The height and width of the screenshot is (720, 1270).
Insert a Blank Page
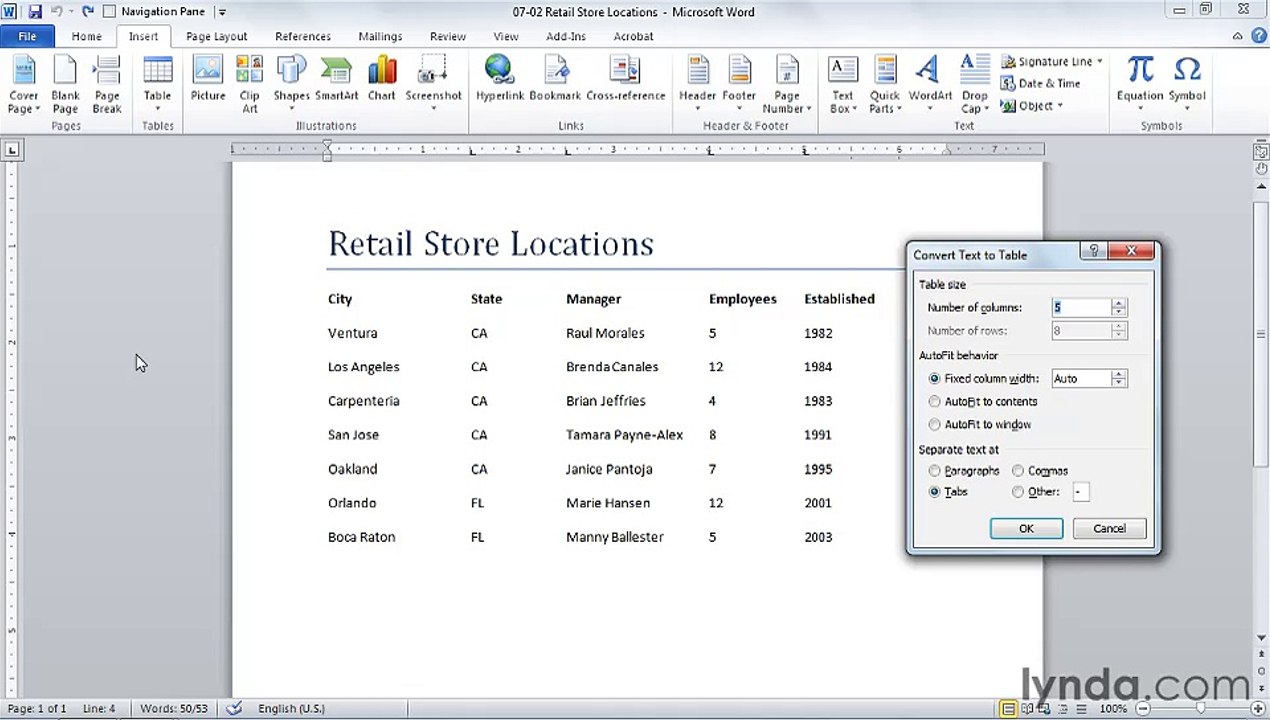click(65, 85)
